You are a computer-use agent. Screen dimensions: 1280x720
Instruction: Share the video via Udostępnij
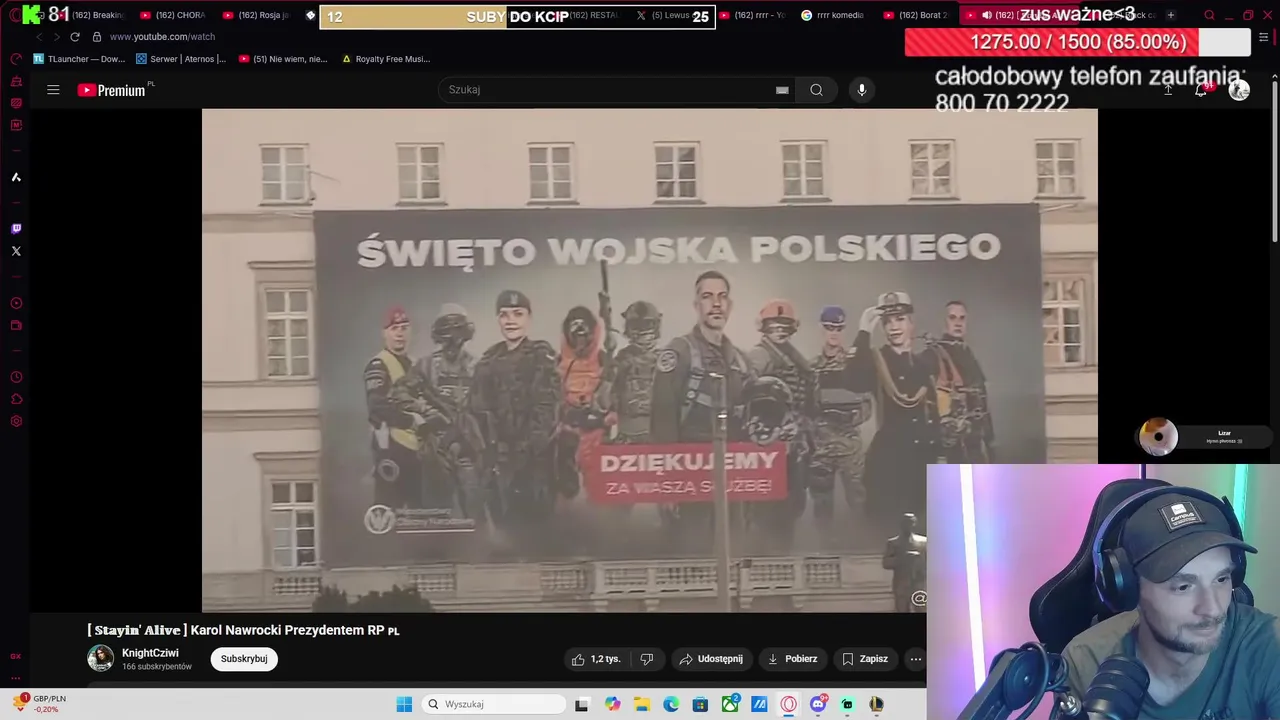711,659
